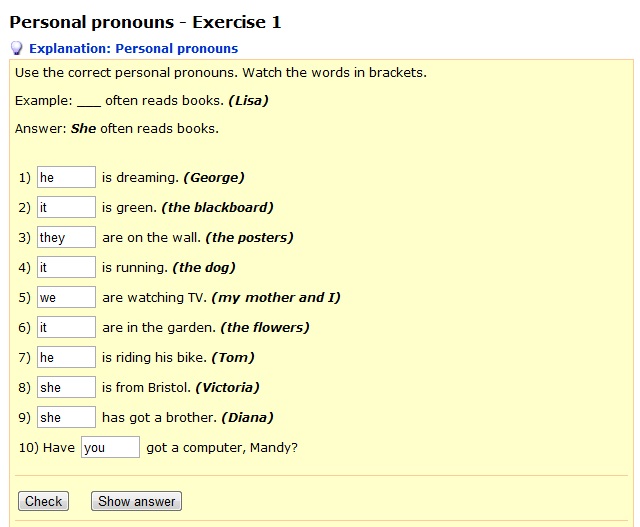640x527 pixels.
Task: Select the answer field for the dog
Action: [67, 267]
